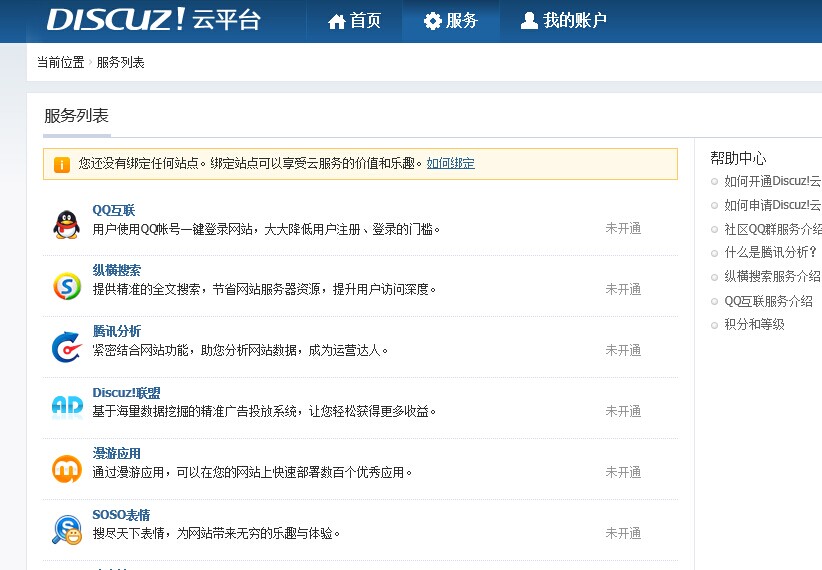Click the SOSO表情 magnifier smiley icon

click(67, 530)
